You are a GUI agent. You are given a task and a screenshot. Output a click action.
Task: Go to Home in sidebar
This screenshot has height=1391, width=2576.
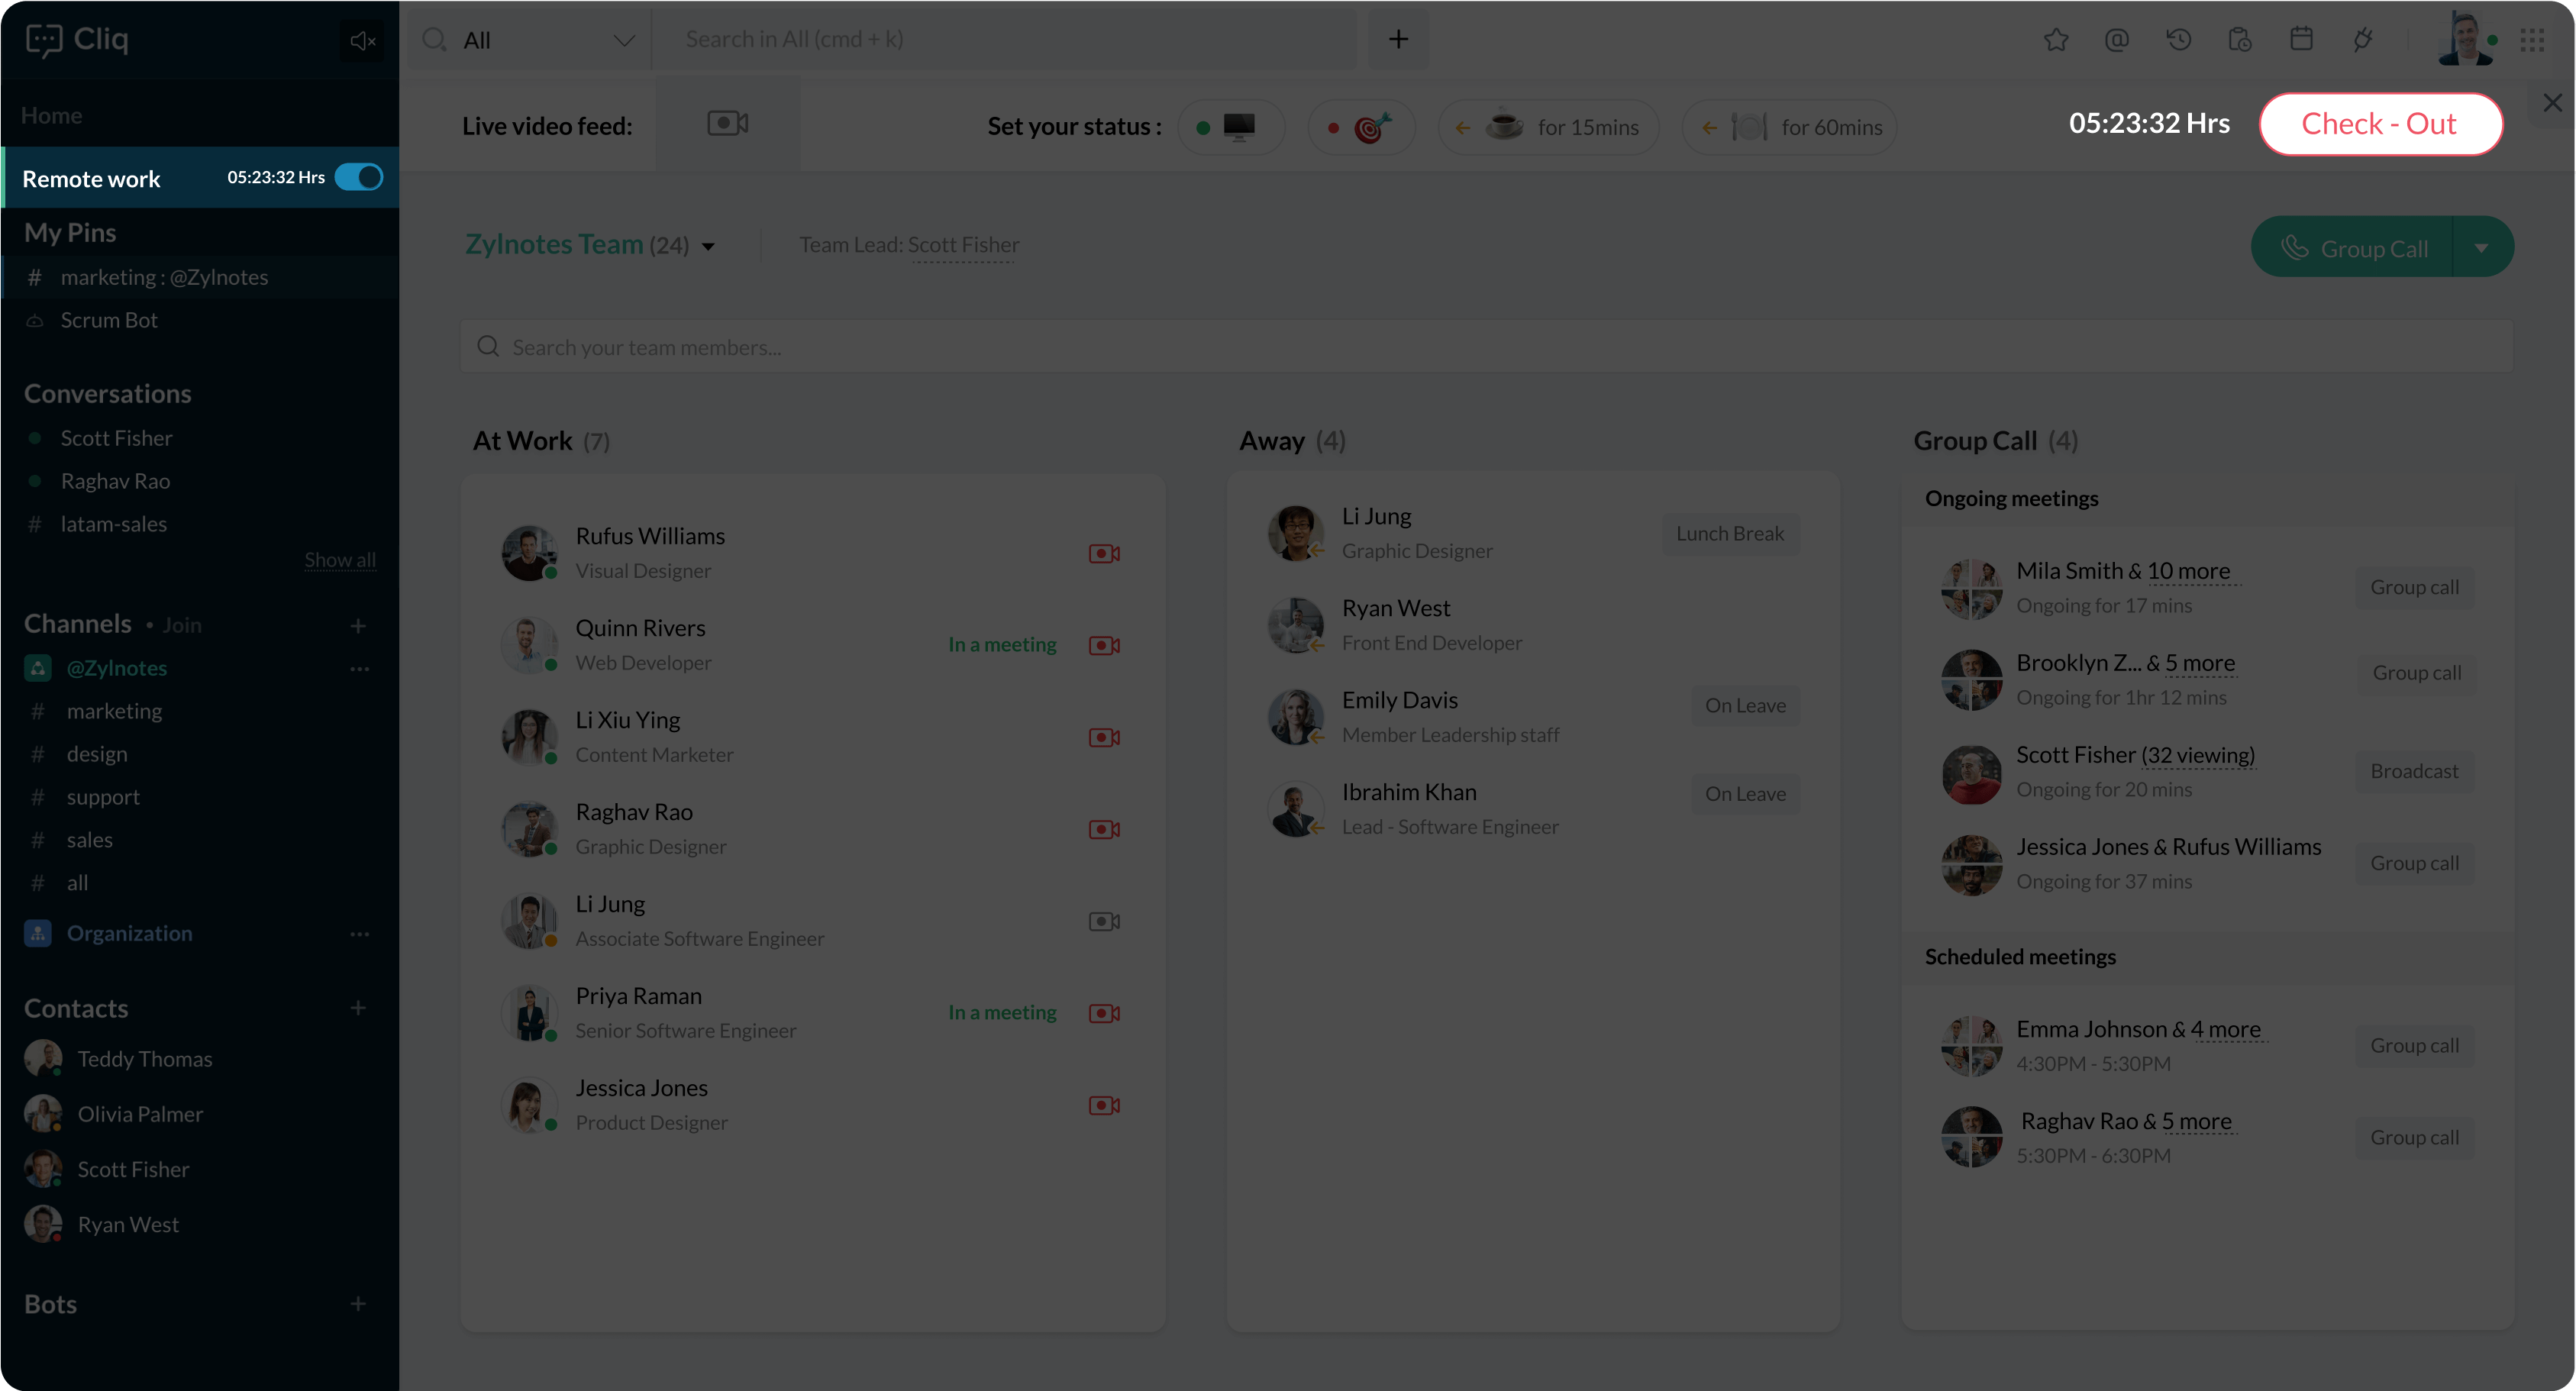tap(52, 115)
